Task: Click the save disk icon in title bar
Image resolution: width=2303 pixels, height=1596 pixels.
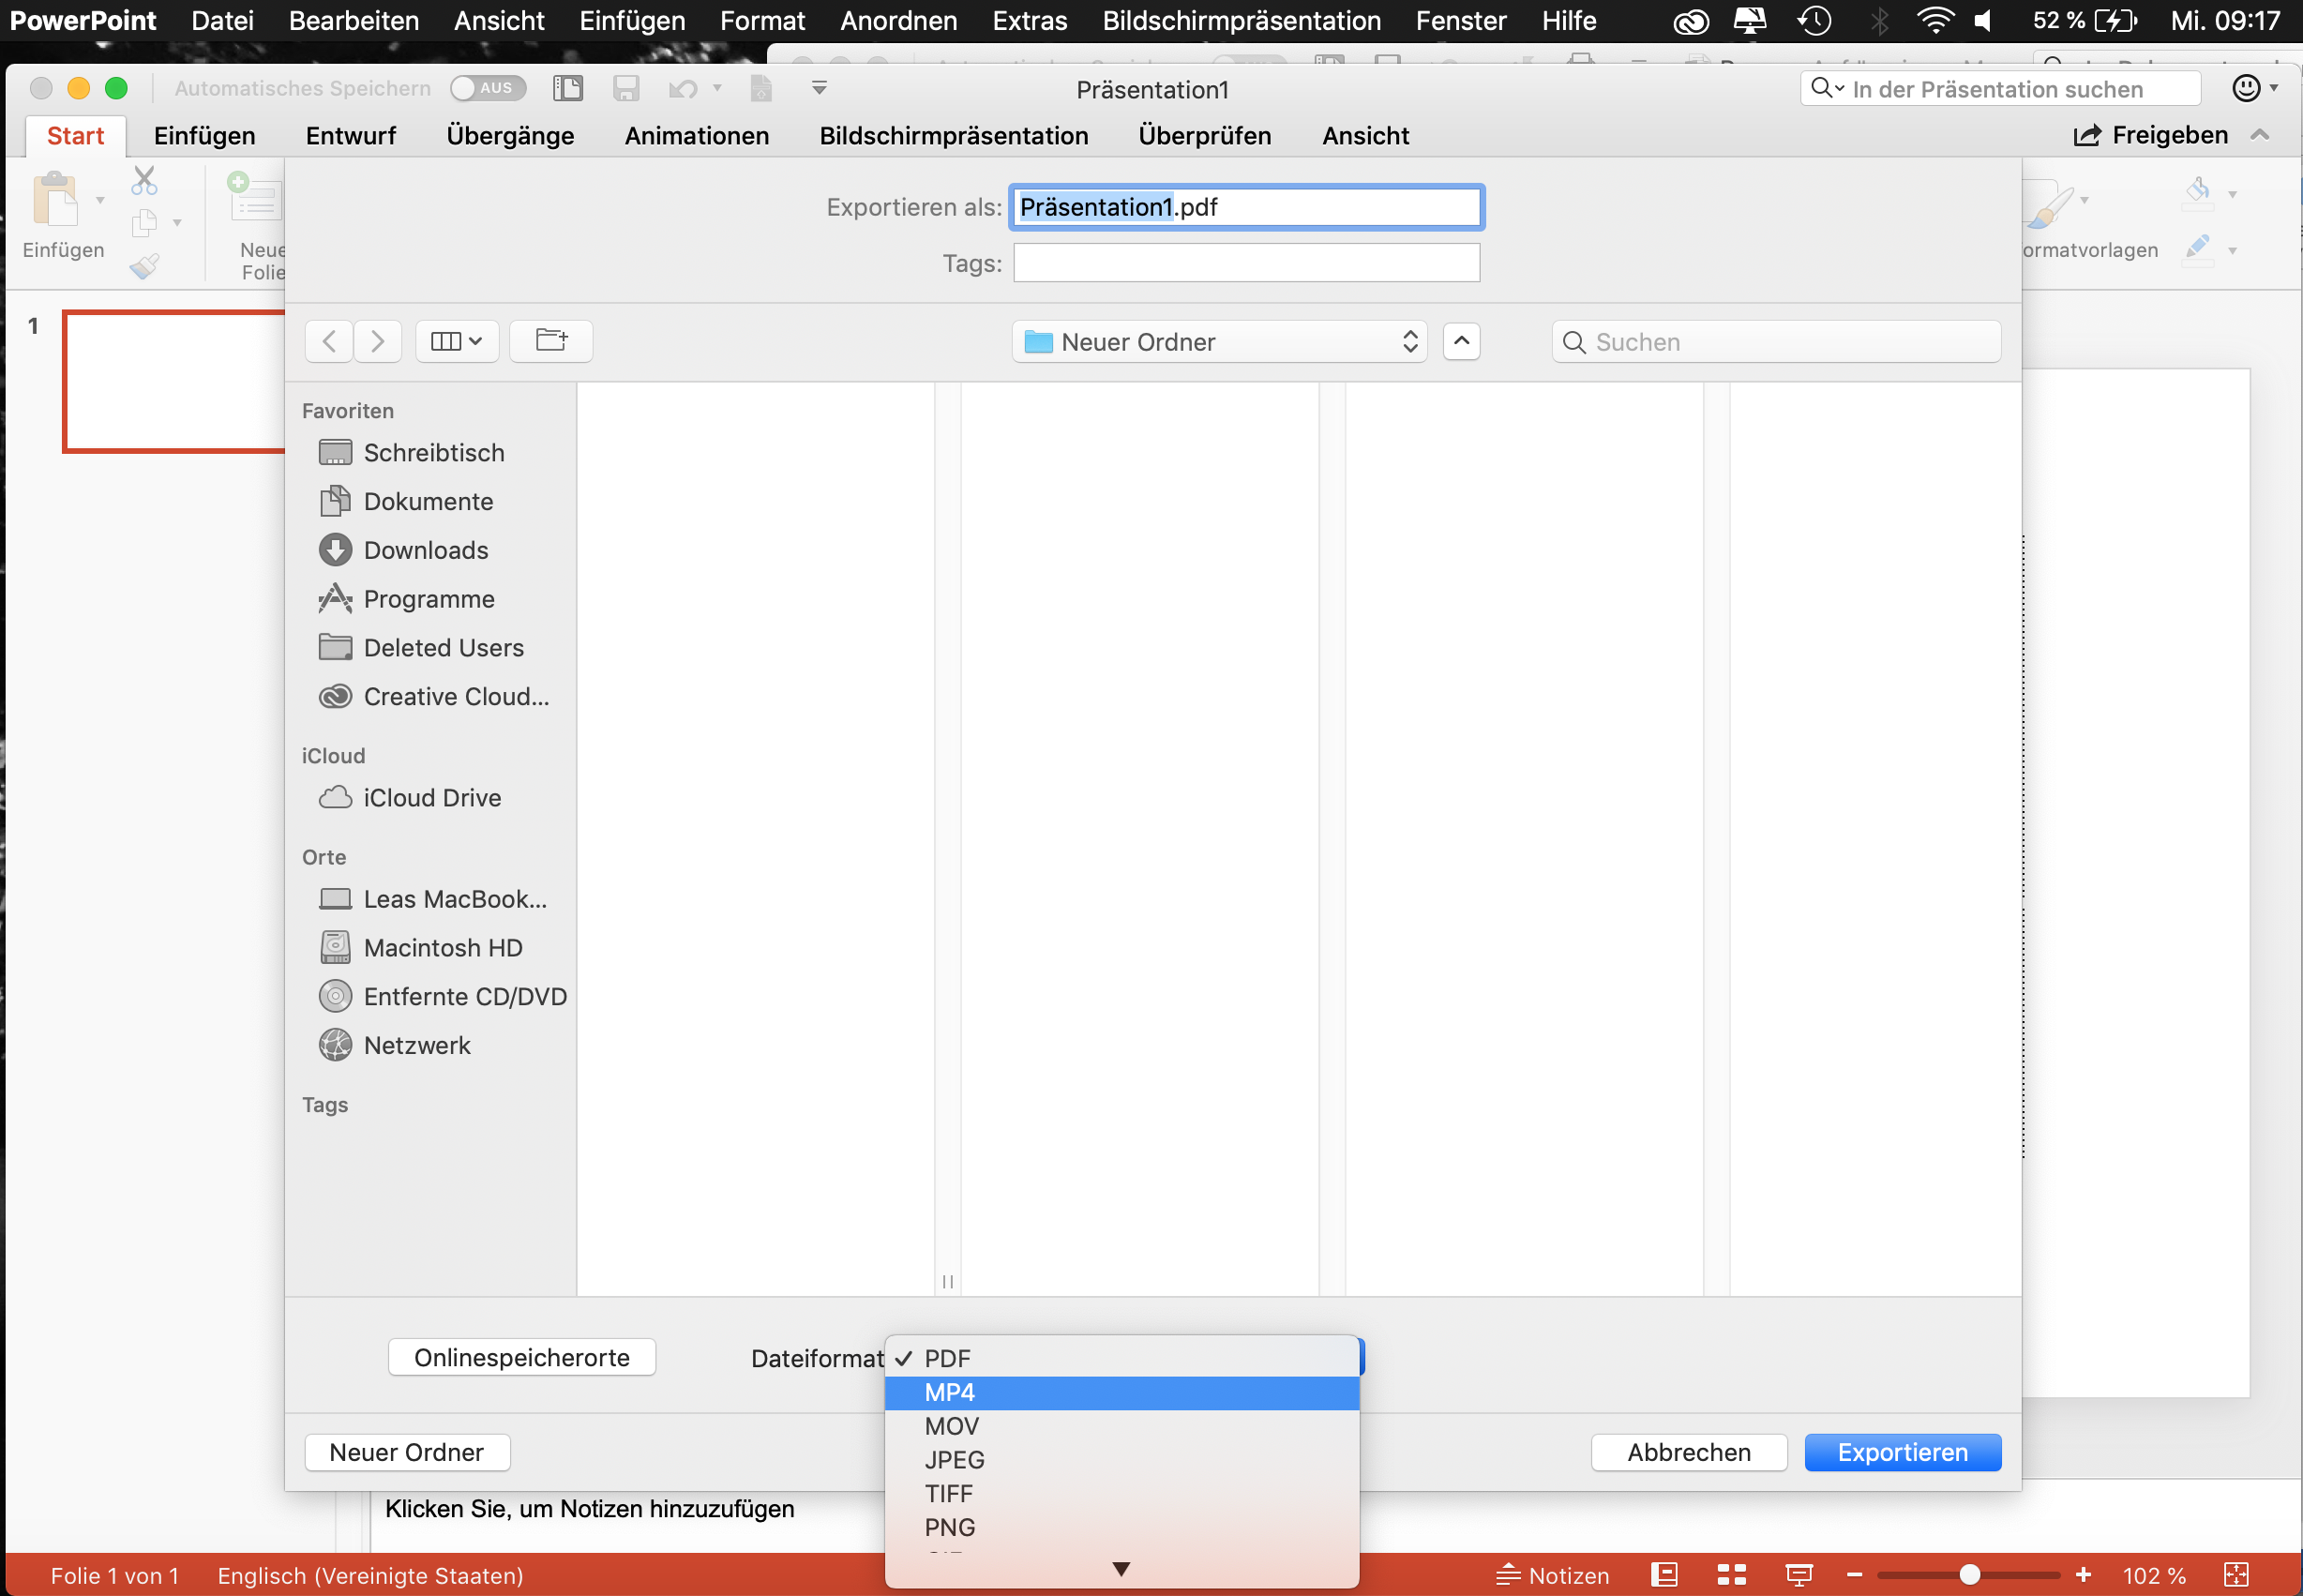Action: coord(626,88)
